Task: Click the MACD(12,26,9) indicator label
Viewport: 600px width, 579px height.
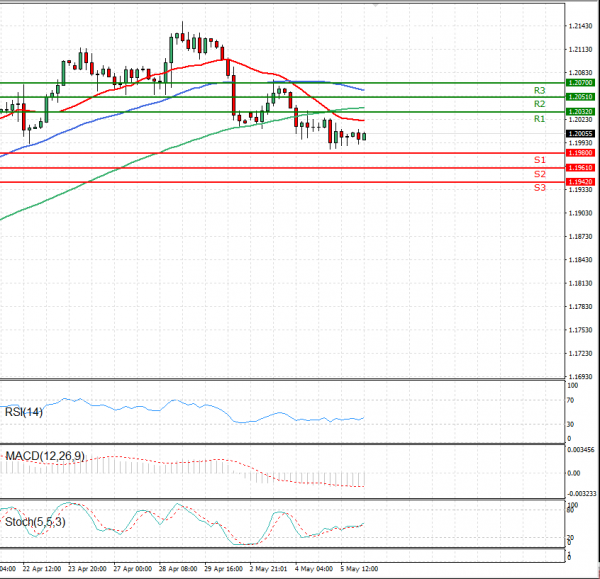Action: tap(45, 456)
